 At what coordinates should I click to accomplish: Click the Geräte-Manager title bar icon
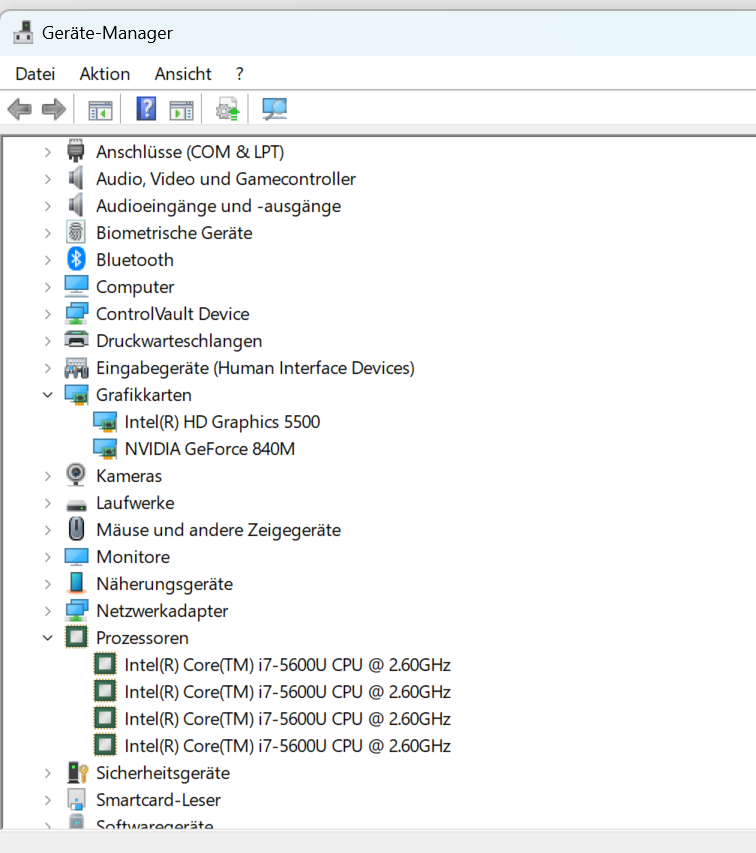[23, 32]
